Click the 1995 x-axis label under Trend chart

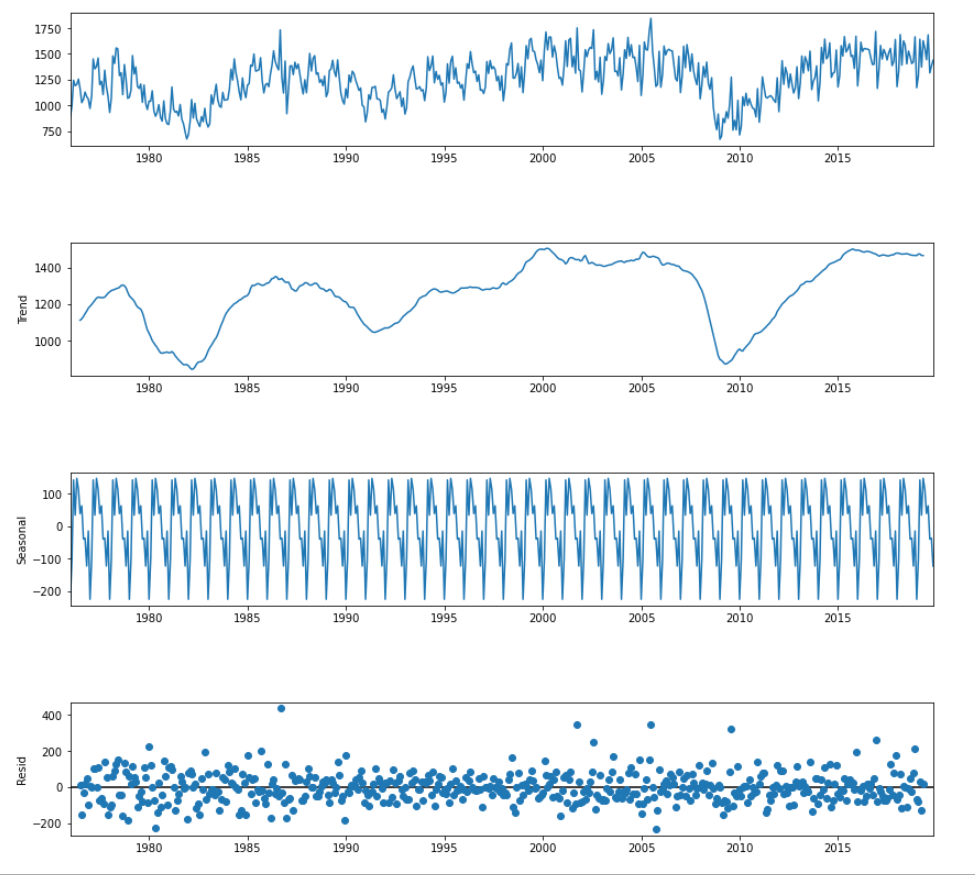(444, 388)
